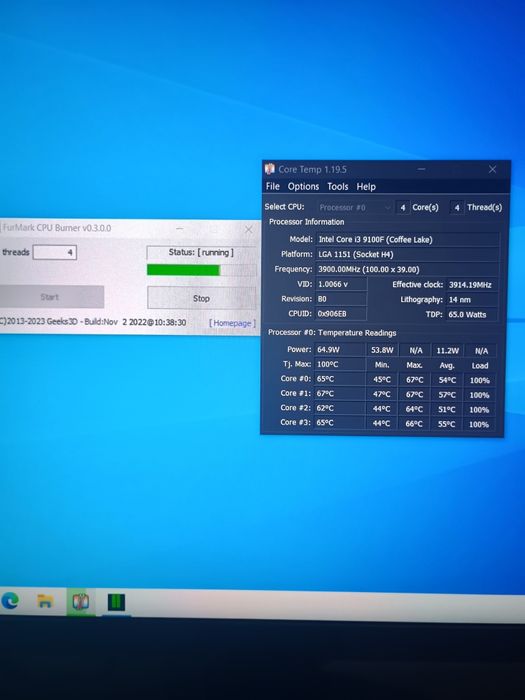Click the Core #3 current temperature 65°C
The image size is (525, 700).
point(339,423)
